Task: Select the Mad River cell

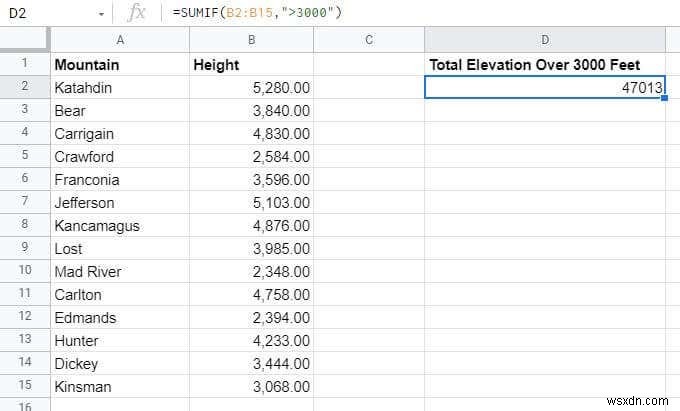Action: click(x=120, y=271)
